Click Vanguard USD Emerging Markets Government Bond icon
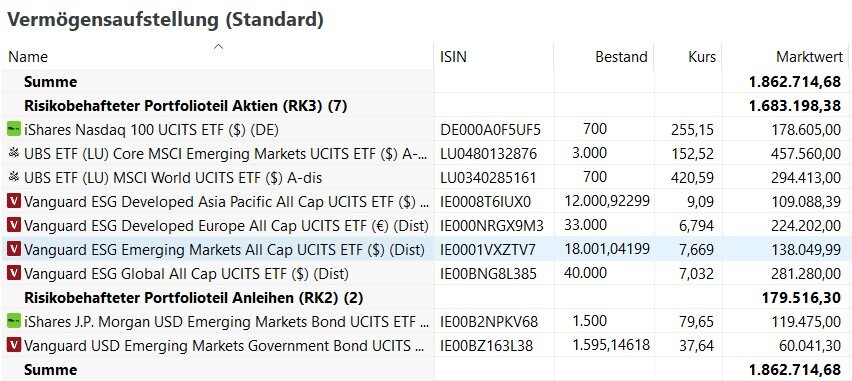The width and height of the screenshot is (852, 381). pyautogui.click(x=14, y=345)
